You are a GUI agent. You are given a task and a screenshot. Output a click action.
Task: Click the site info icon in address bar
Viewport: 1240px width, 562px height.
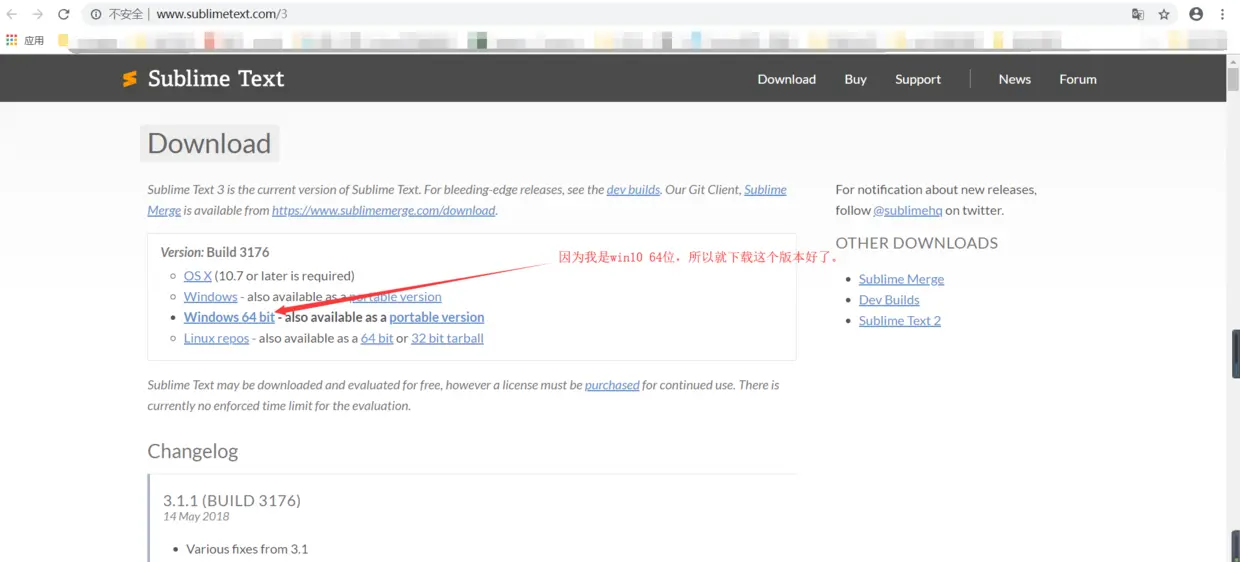96,14
